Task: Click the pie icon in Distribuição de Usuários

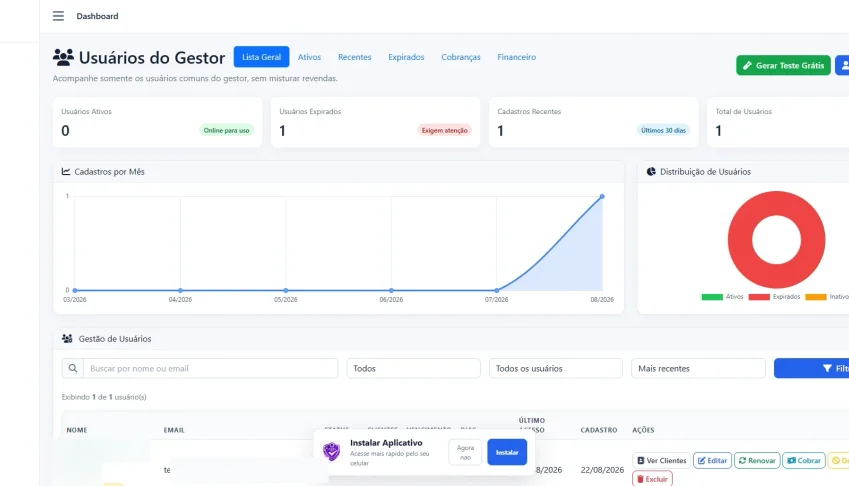Action: click(651, 172)
